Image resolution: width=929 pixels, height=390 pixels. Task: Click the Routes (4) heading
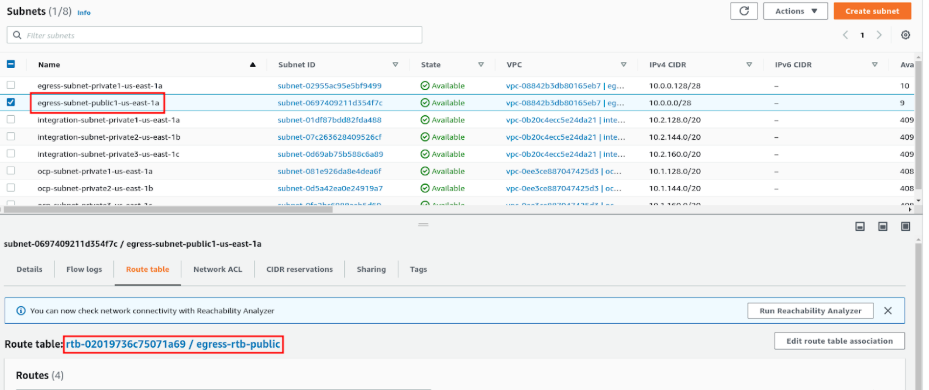pos(39,375)
